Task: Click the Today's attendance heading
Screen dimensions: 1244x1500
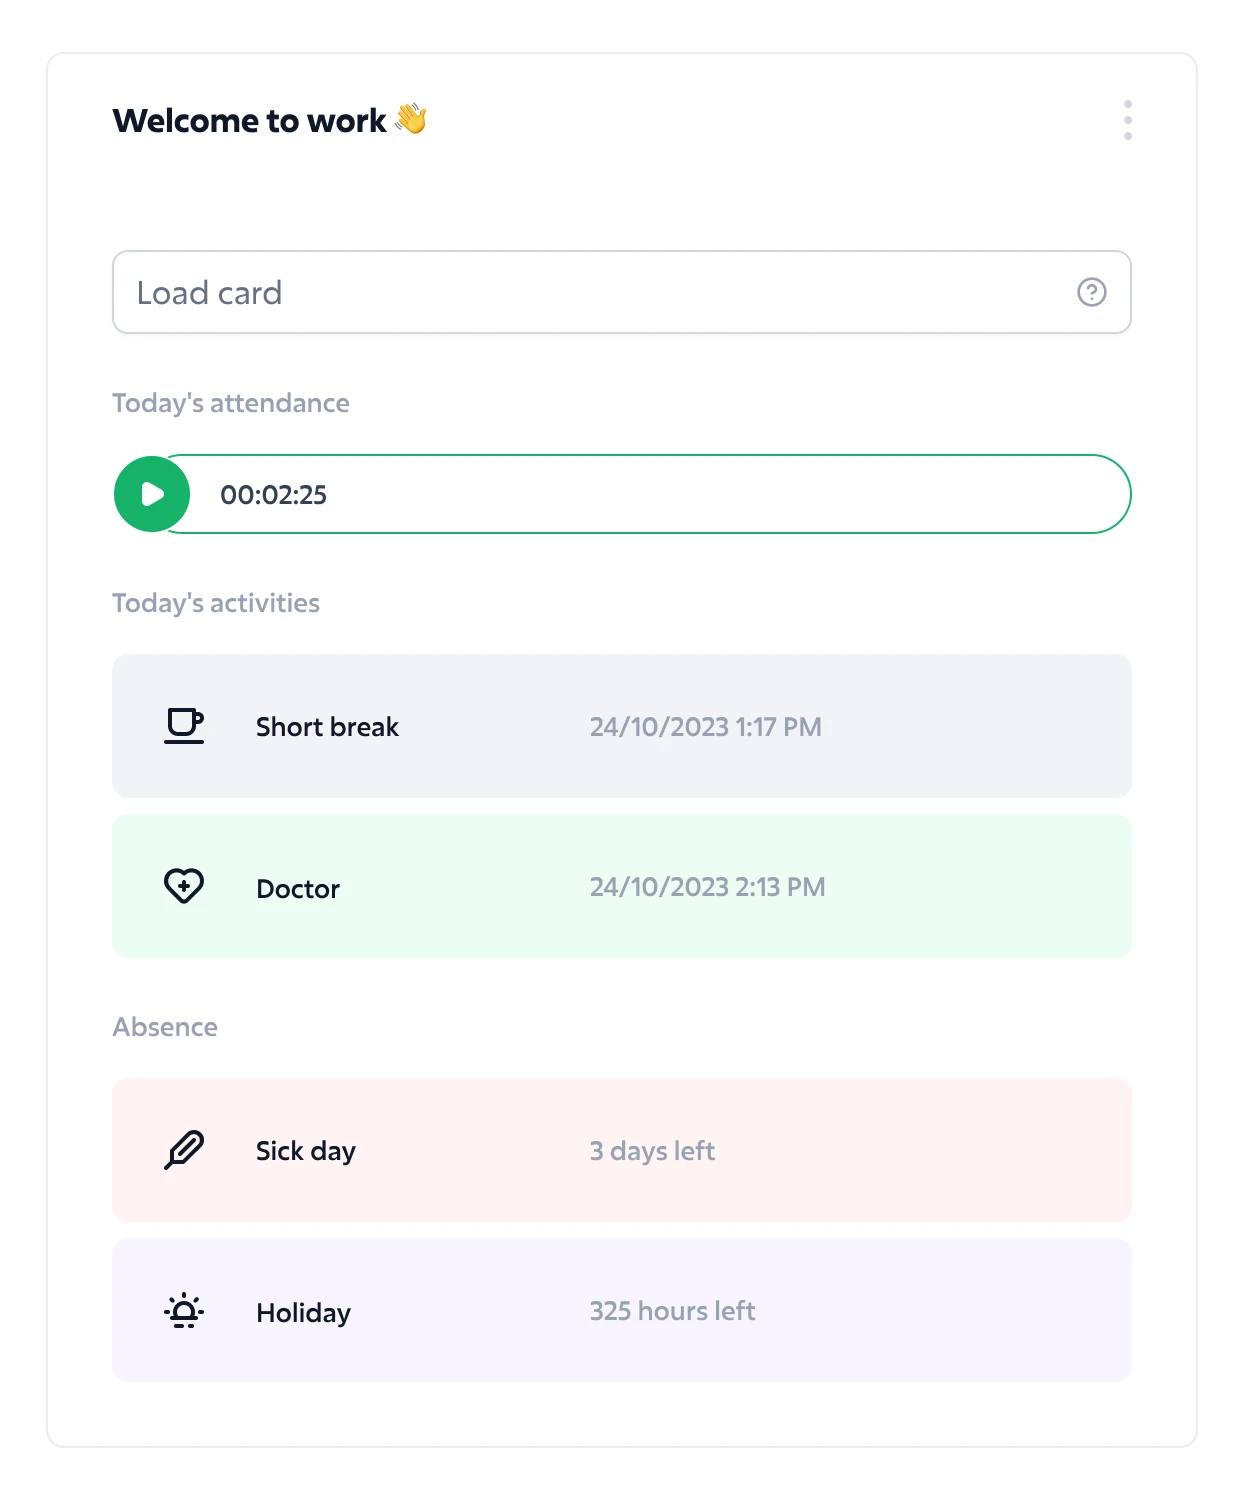Action: [231, 403]
